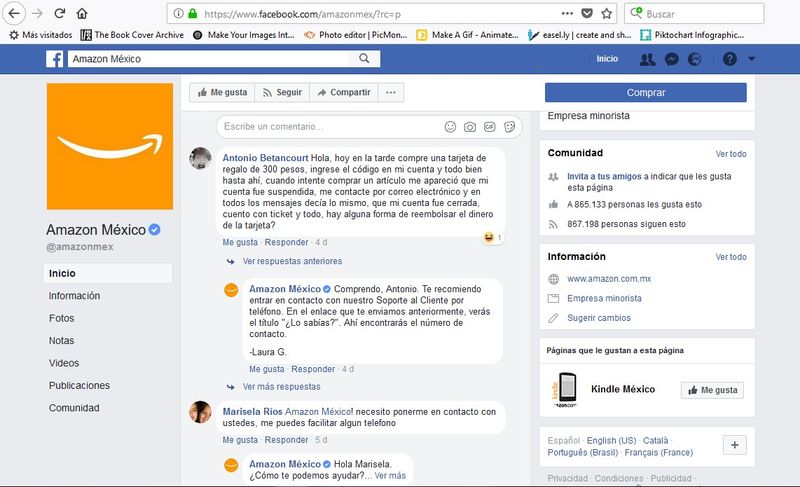Add more languages with the plus button
This screenshot has height=487, width=800.
coord(735,445)
